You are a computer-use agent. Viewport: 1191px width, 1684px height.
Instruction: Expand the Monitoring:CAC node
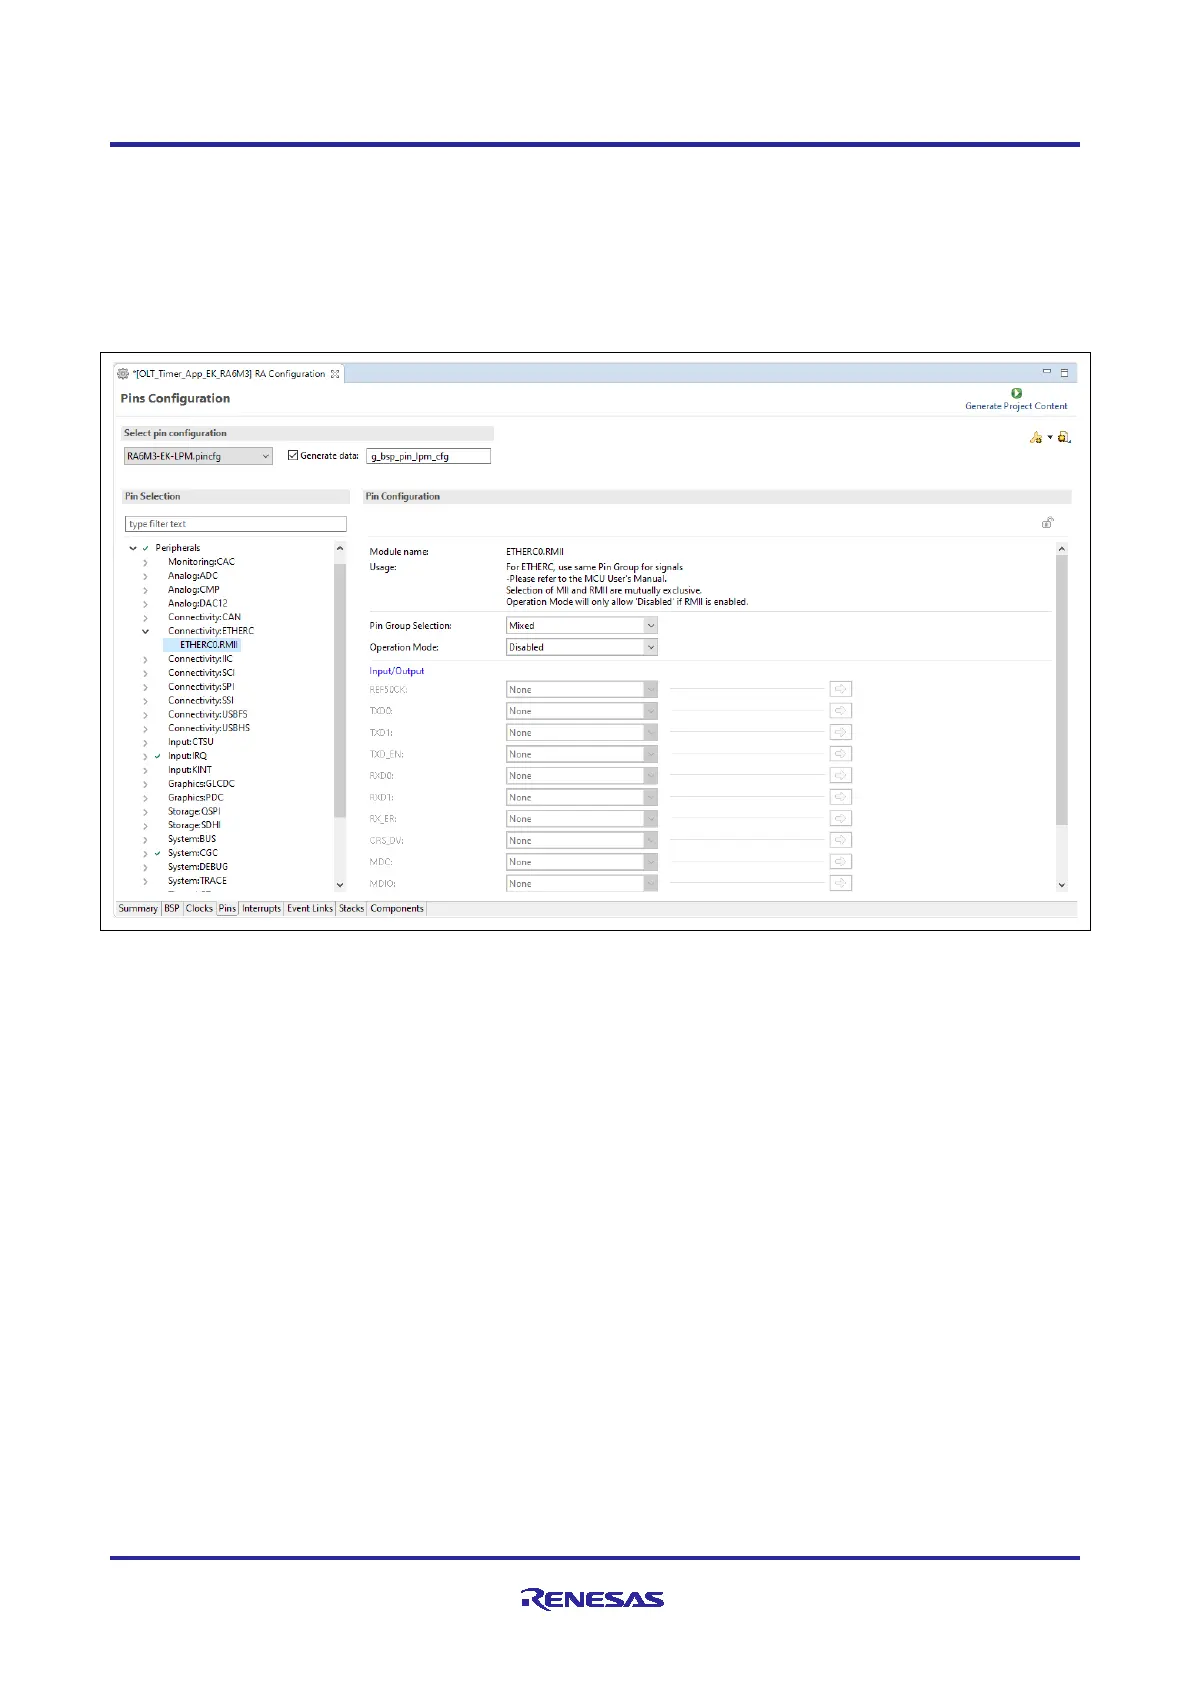click(x=146, y=562)
